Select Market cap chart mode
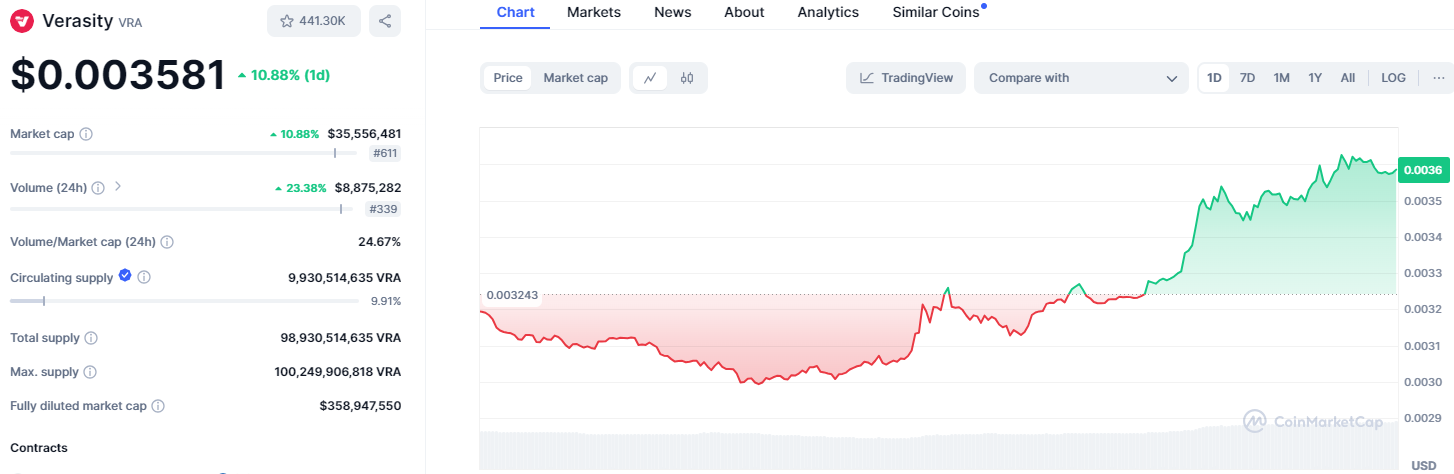The width and height of the screenshot is (1454, 474). click(575, 78)
